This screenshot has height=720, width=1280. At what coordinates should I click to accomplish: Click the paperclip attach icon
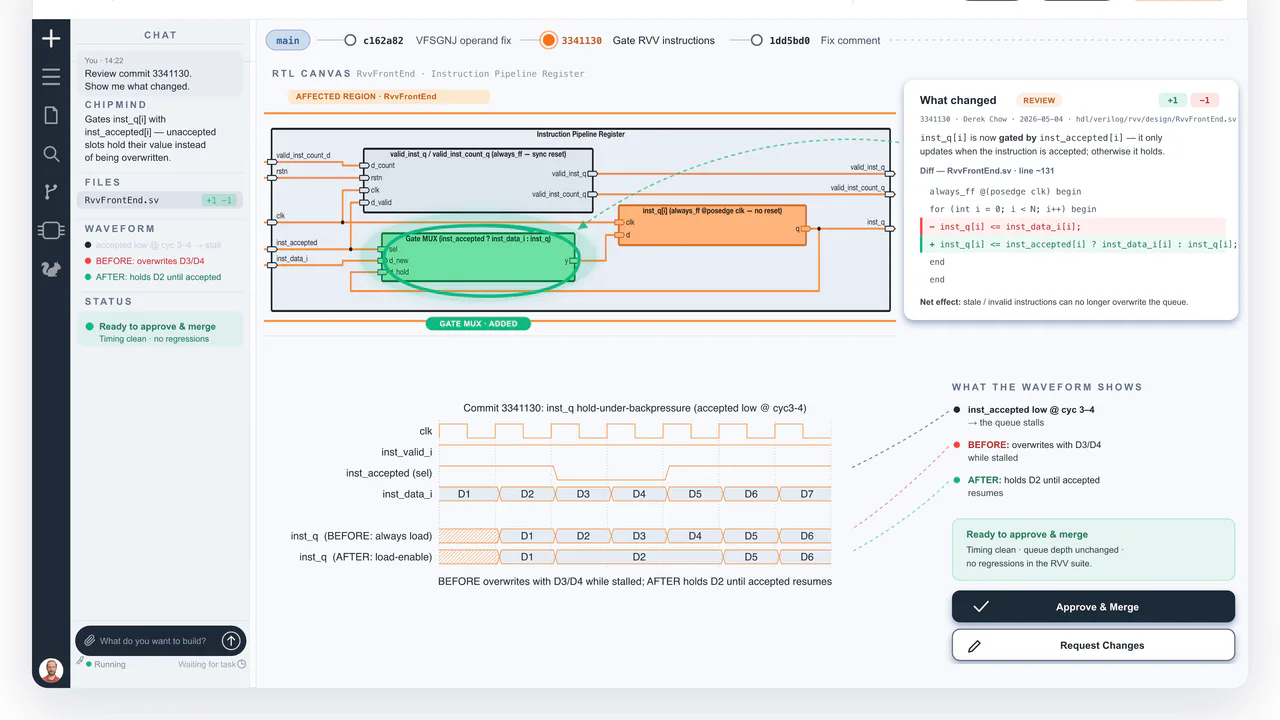[x=89, y=641]
